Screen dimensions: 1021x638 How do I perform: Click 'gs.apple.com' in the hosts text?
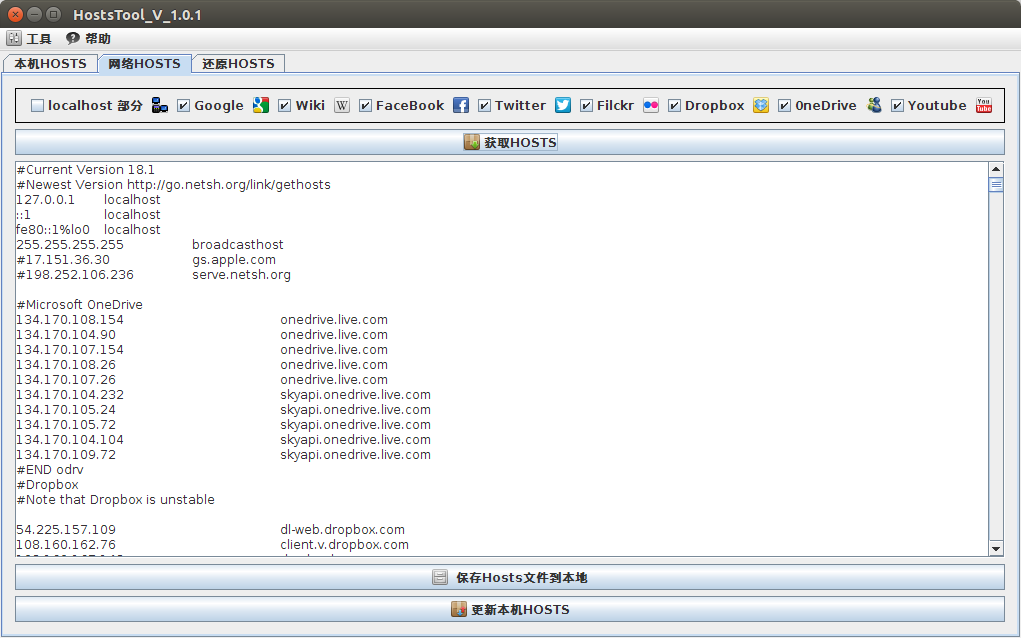(x=234, y=260)
